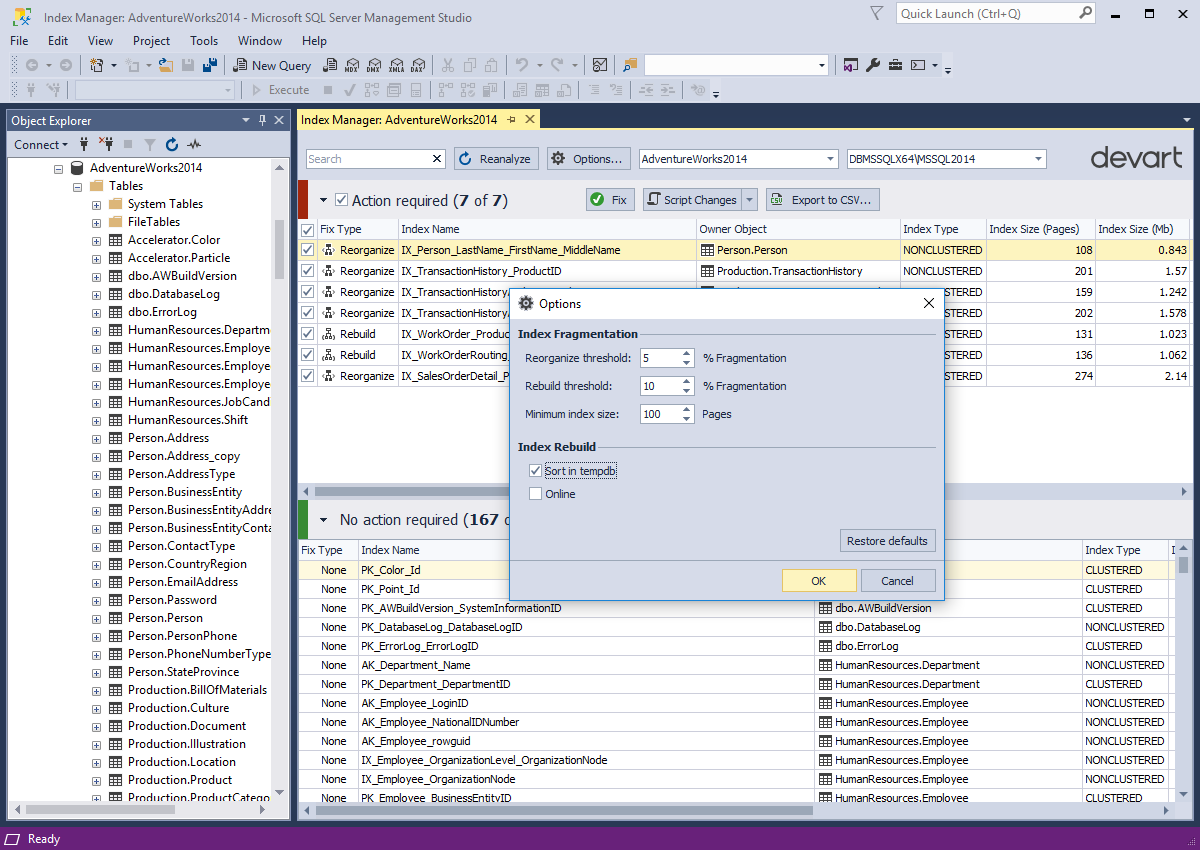Open the DBMSSQLX64\MSSQL2014 server dropdown
Viewport: 1200px width, 850px height.
tap(1038, 159)
